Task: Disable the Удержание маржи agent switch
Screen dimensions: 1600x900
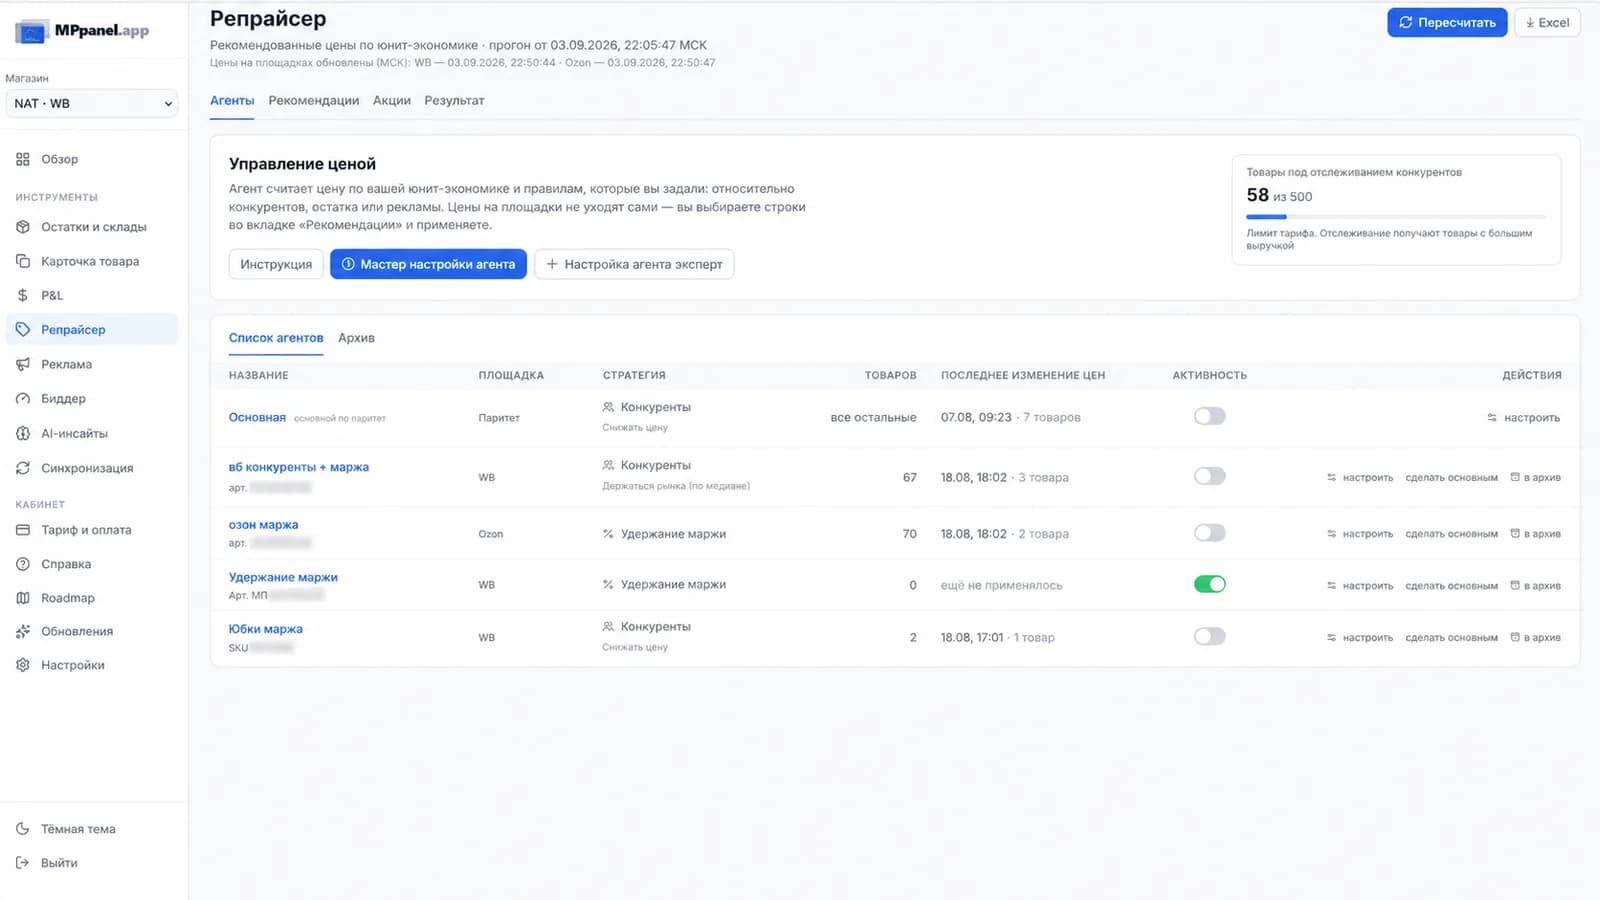Action: point(1210,584)
